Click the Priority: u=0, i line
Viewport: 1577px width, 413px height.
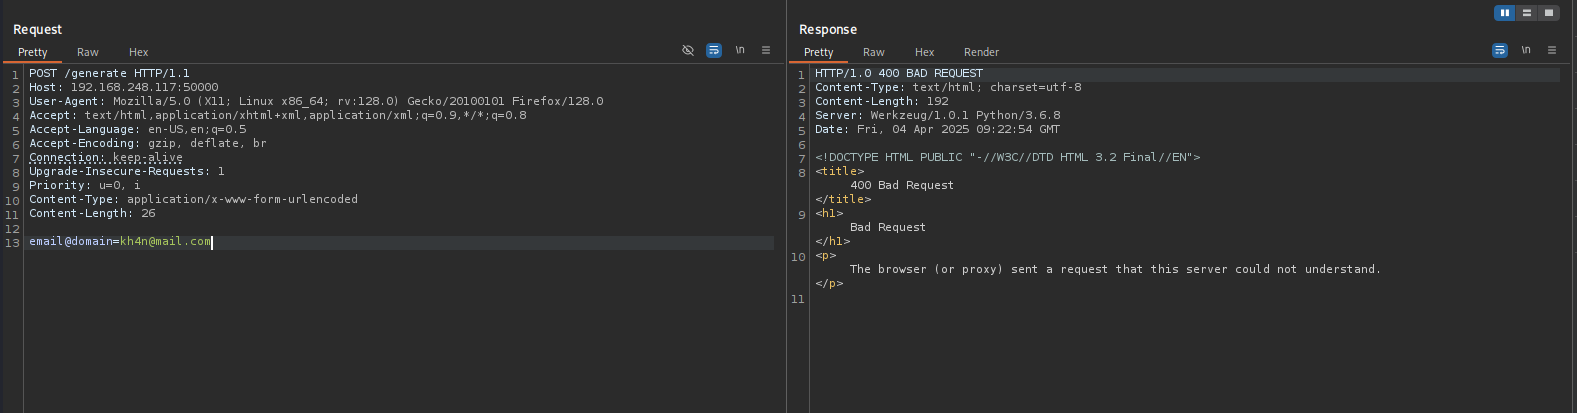click(x=85, y=185)
